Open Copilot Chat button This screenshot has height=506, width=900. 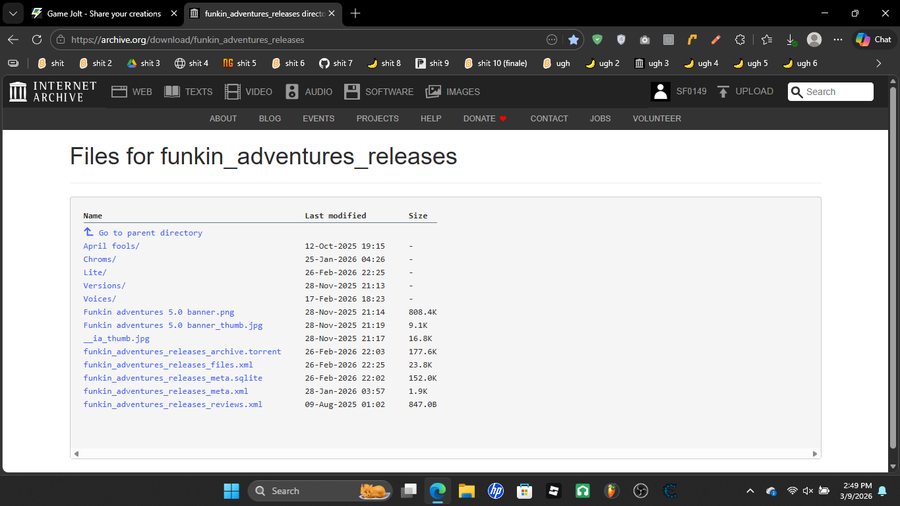coord(874,40)
